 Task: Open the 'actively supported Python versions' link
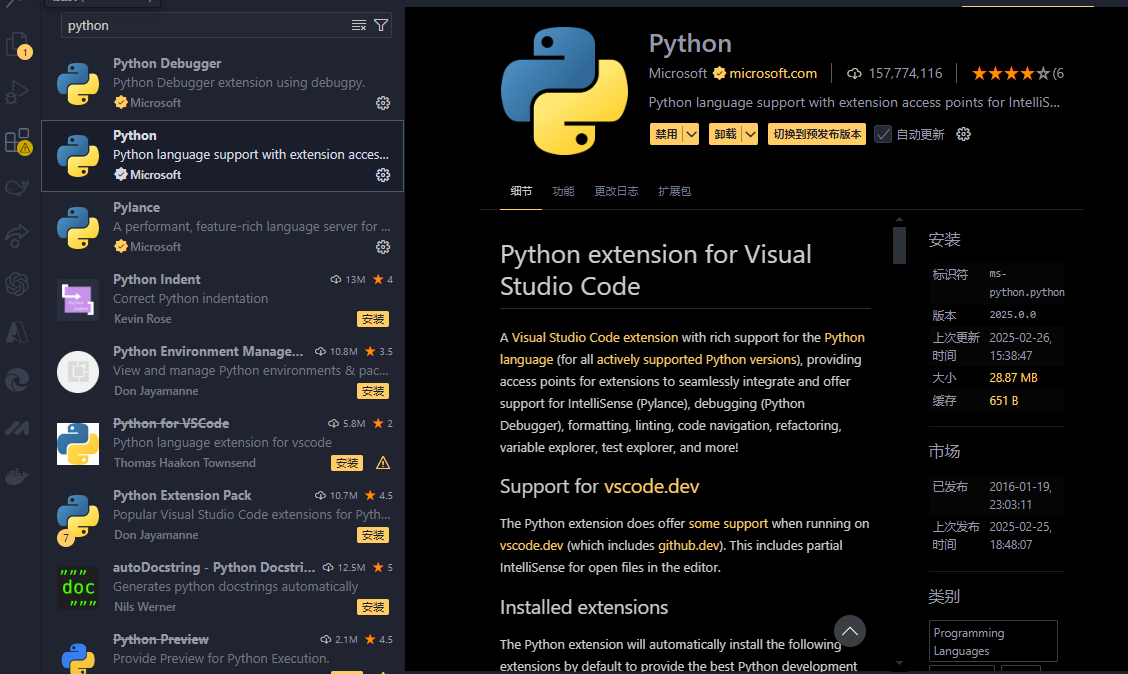(697, 360)
